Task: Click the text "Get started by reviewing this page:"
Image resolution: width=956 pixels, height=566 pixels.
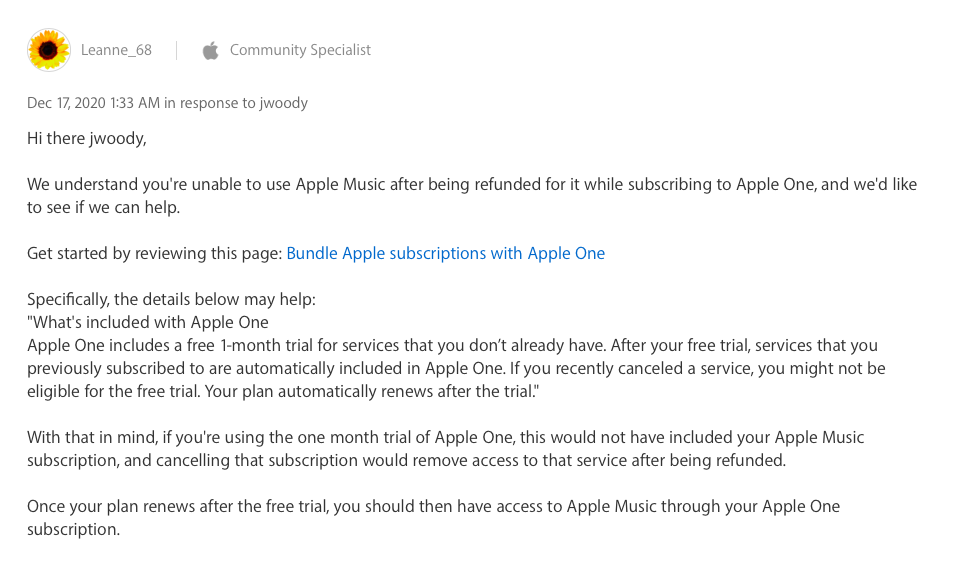Action: [154, 253]
